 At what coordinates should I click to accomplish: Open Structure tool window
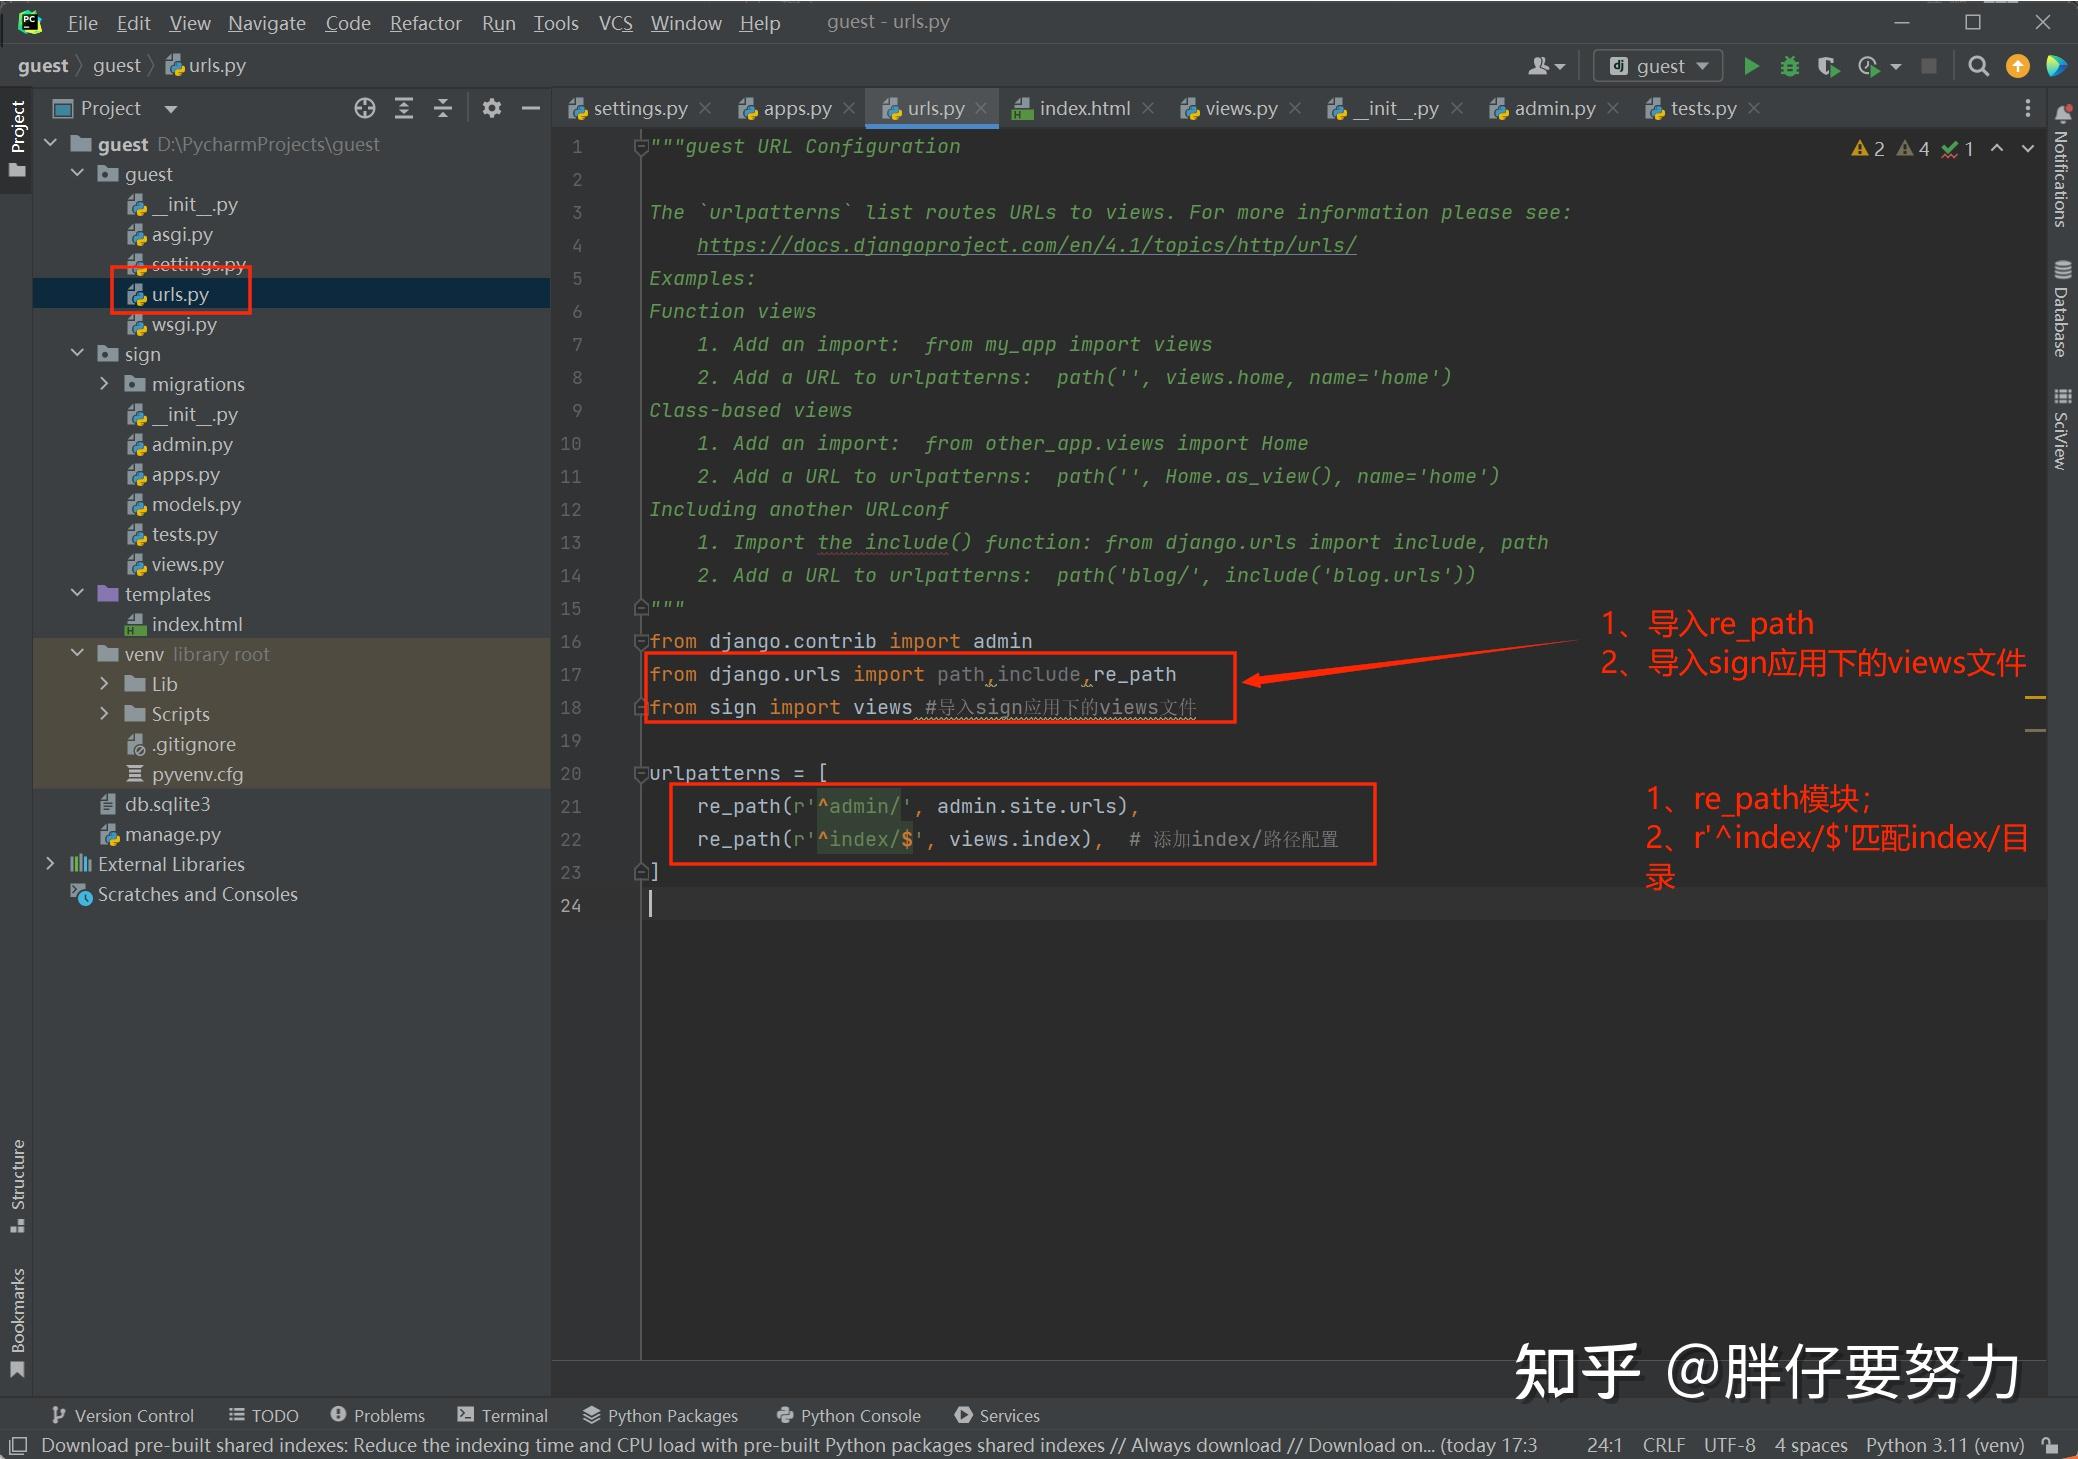pyautogui.click(x=17, y=1185)
